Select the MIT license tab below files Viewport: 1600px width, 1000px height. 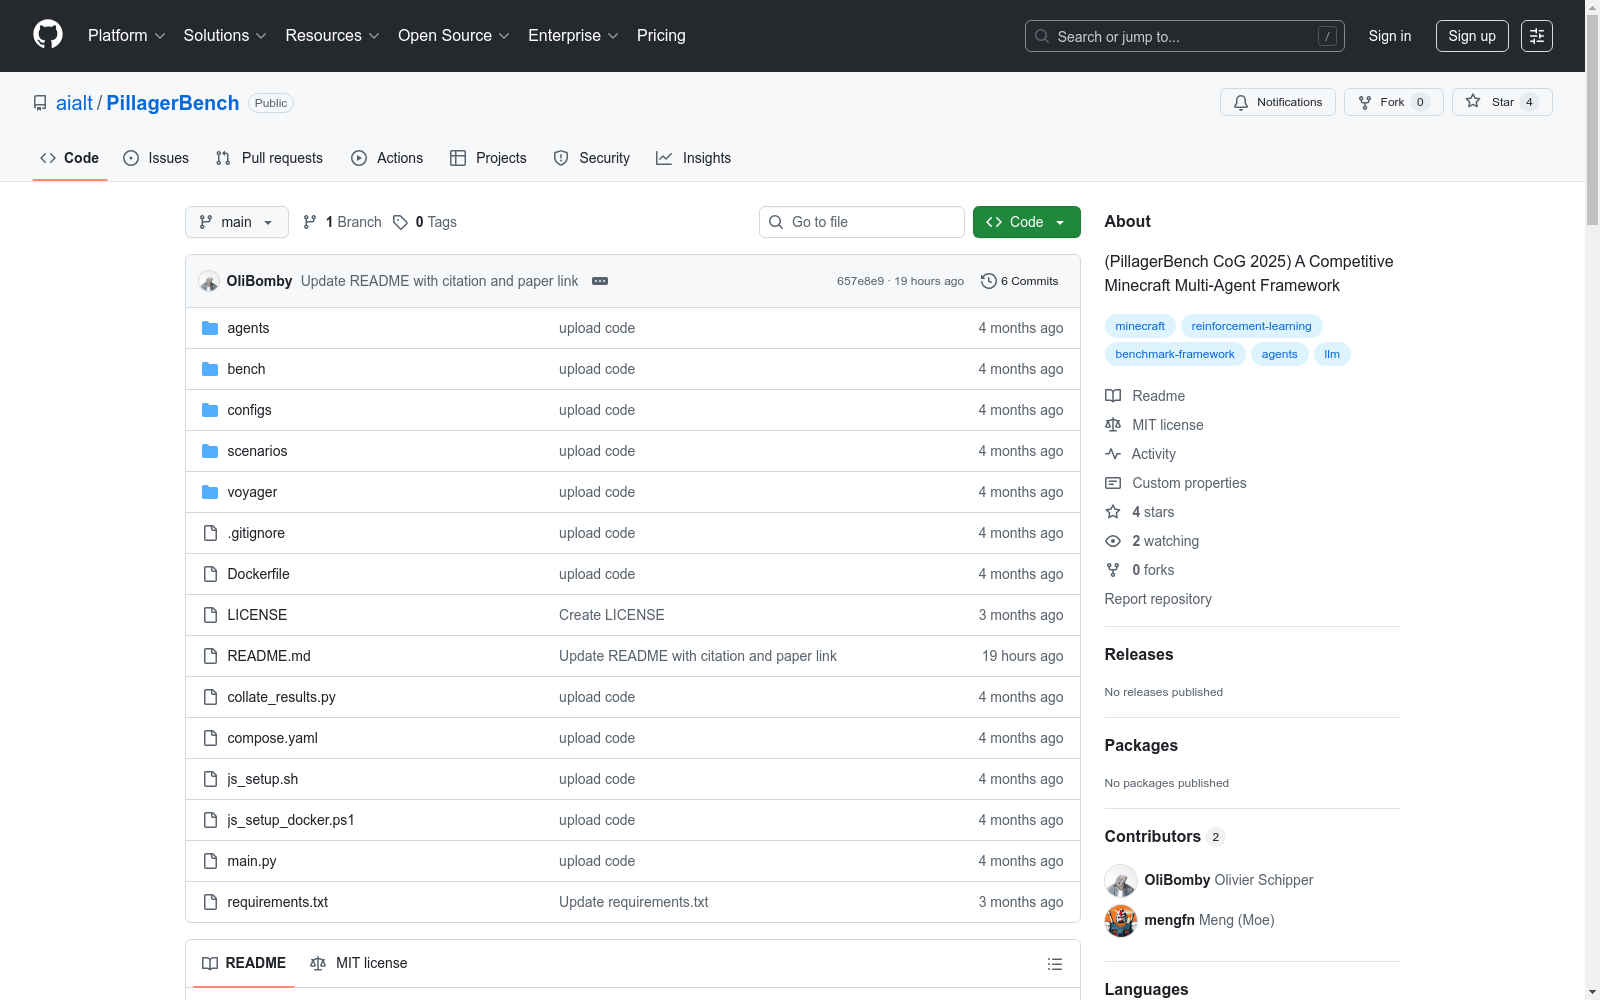coord(359,963)
